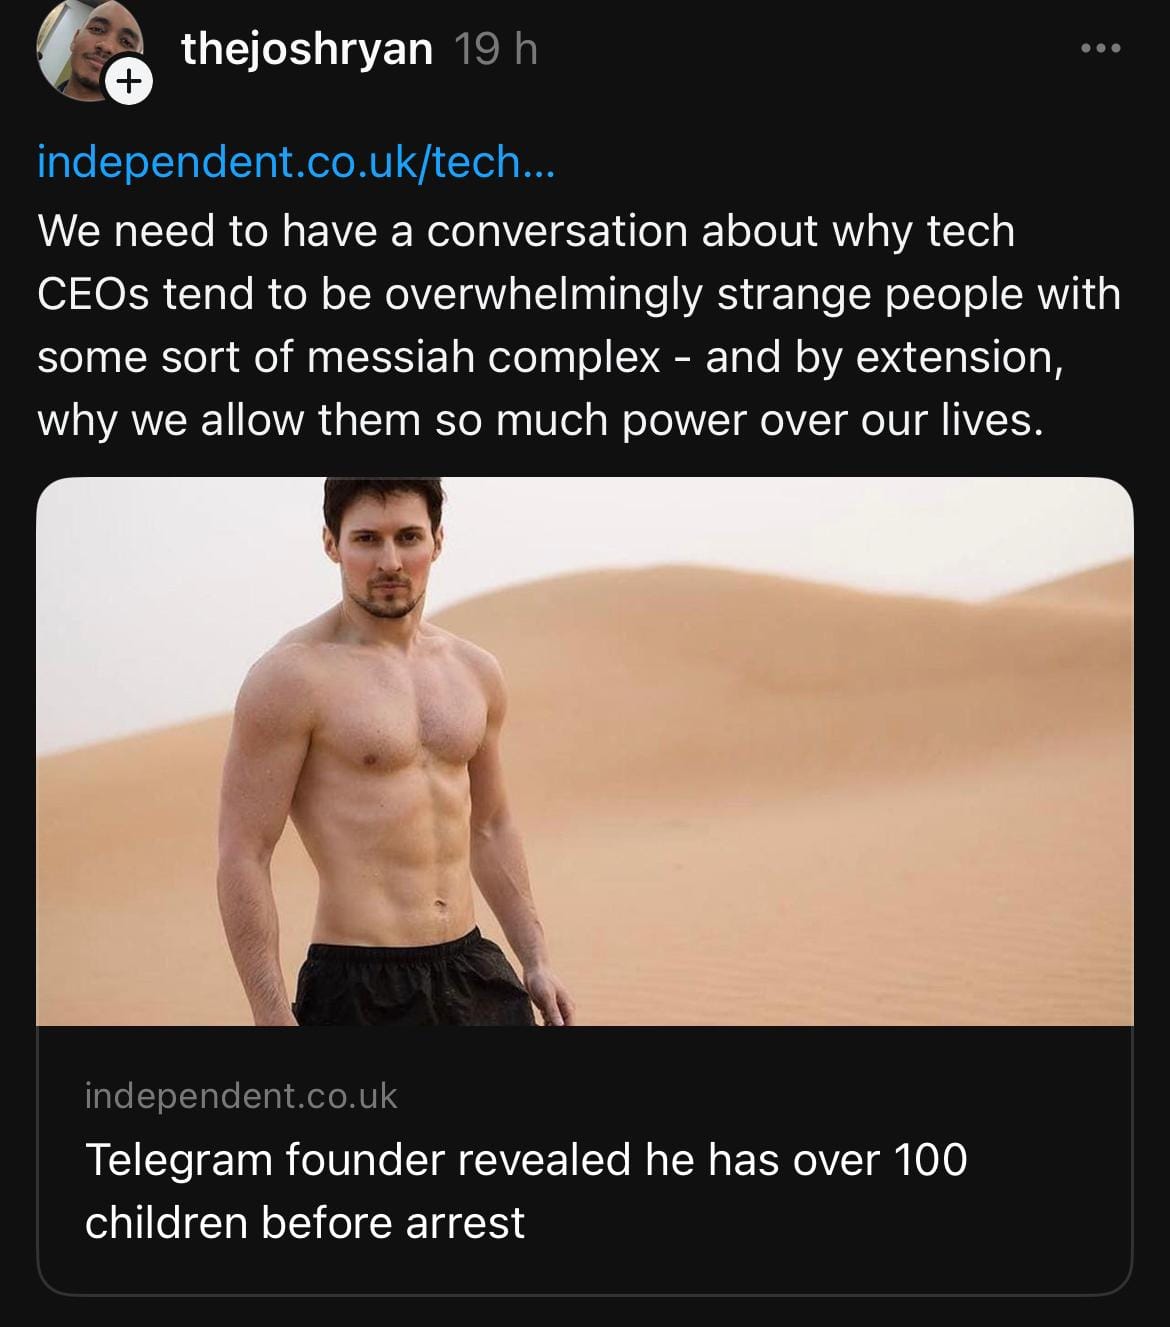Open the blue independent.co.uk/tech… link
The width and height of the screenshot is (1170, 1327).
coord(295,162)
